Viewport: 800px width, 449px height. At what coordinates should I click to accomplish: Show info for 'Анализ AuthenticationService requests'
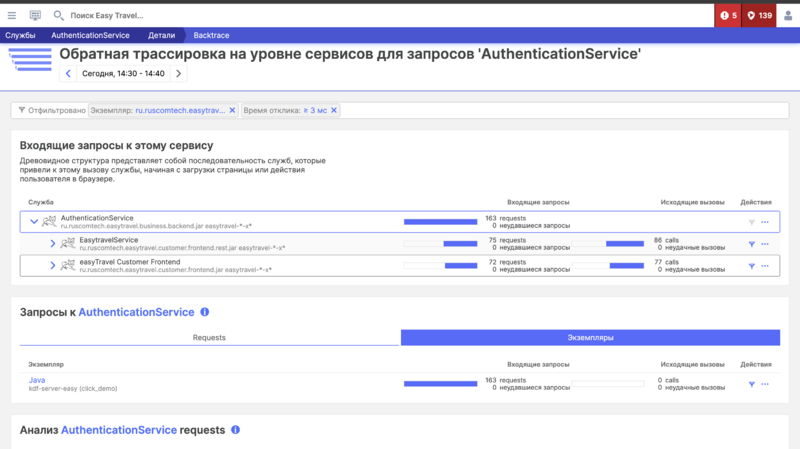[235, 430]
